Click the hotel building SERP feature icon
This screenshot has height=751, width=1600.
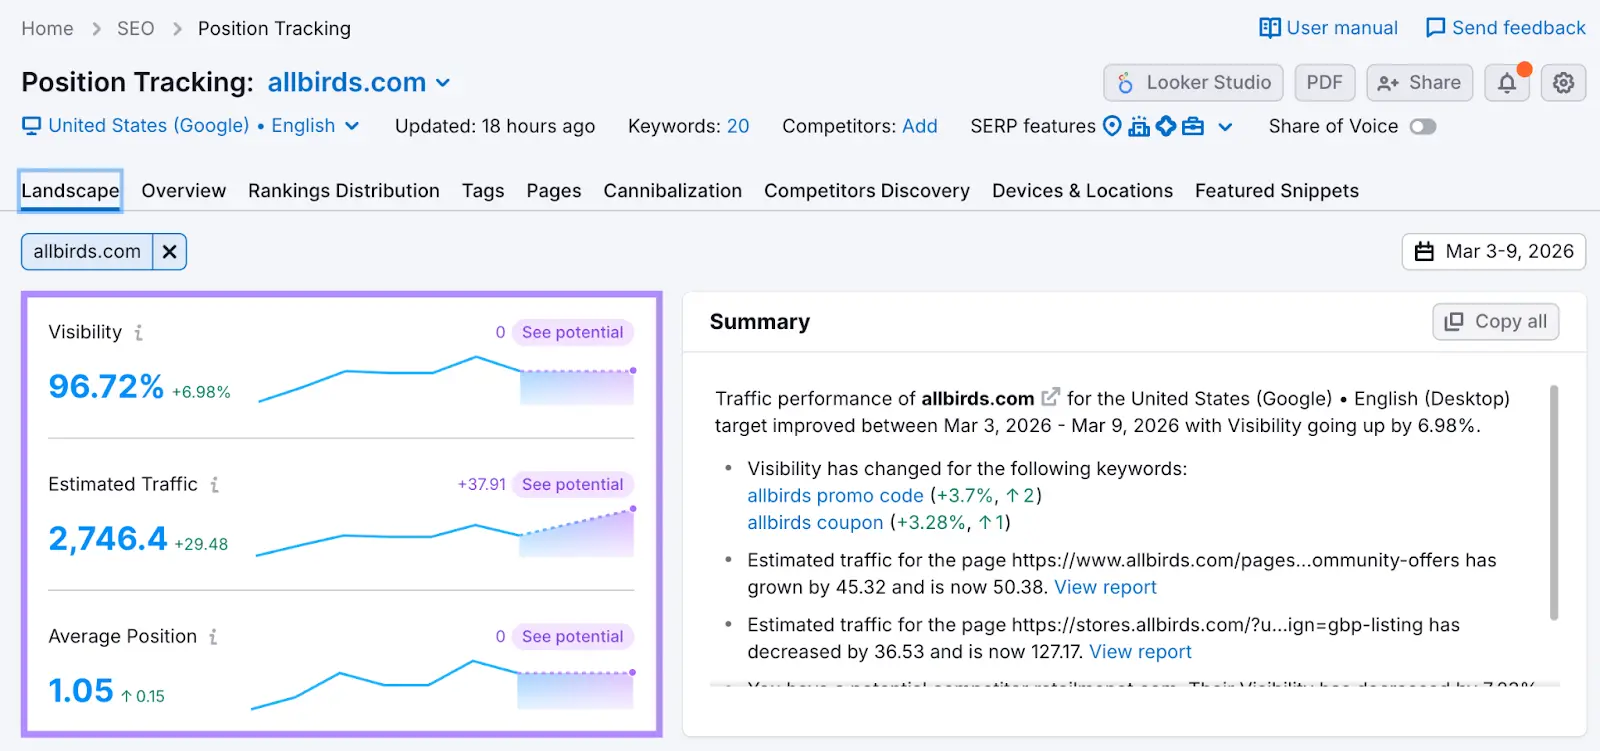coord(1139,126)
